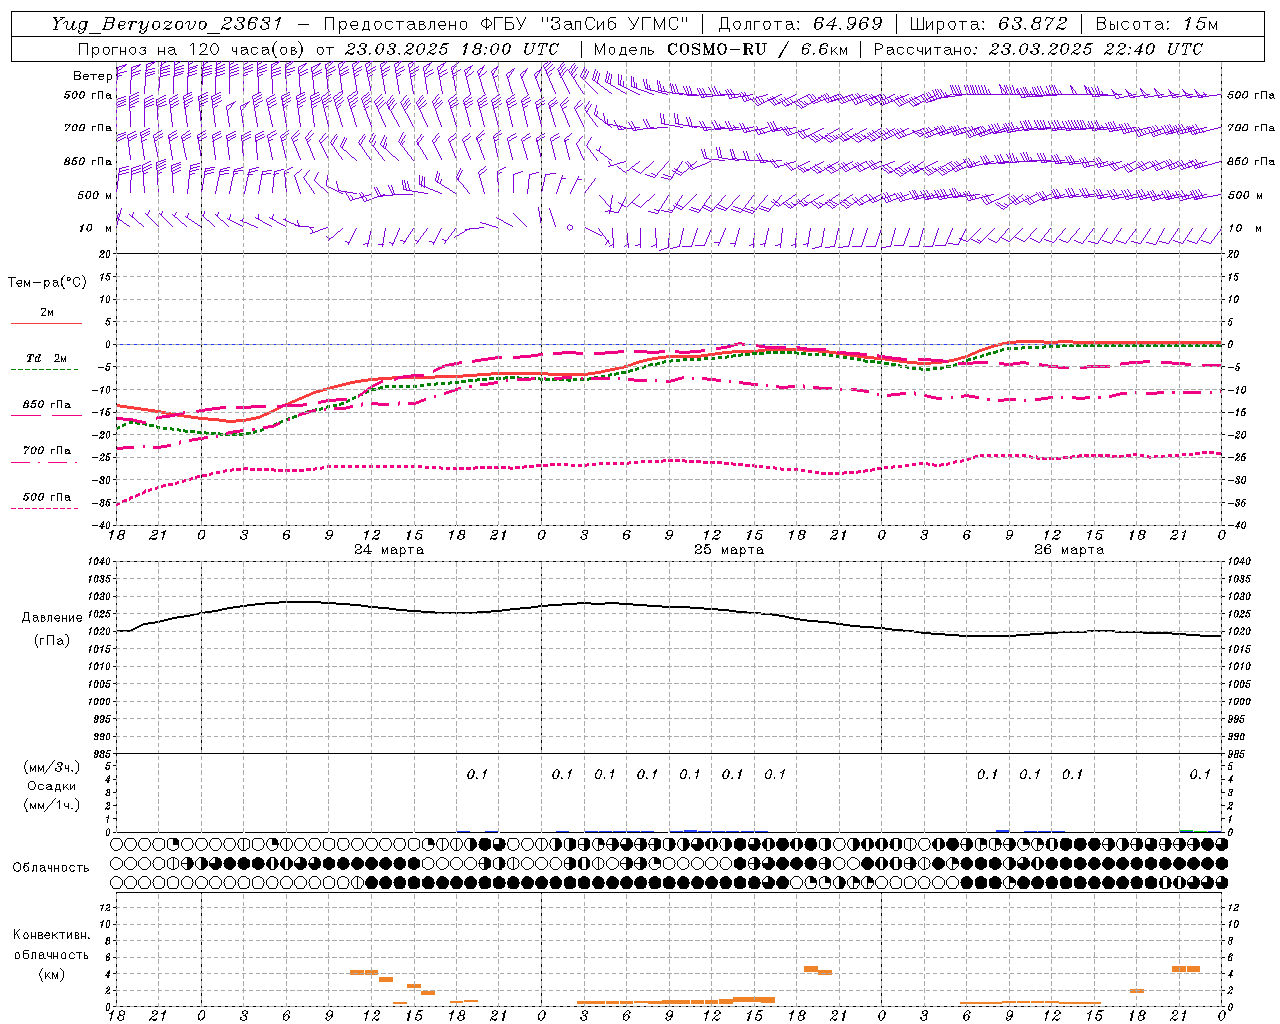Click the 1040 value on left pressure axis
The width and height of the screenshot is (1280, 1024).
pyautogui.click(x=100, y=562)
